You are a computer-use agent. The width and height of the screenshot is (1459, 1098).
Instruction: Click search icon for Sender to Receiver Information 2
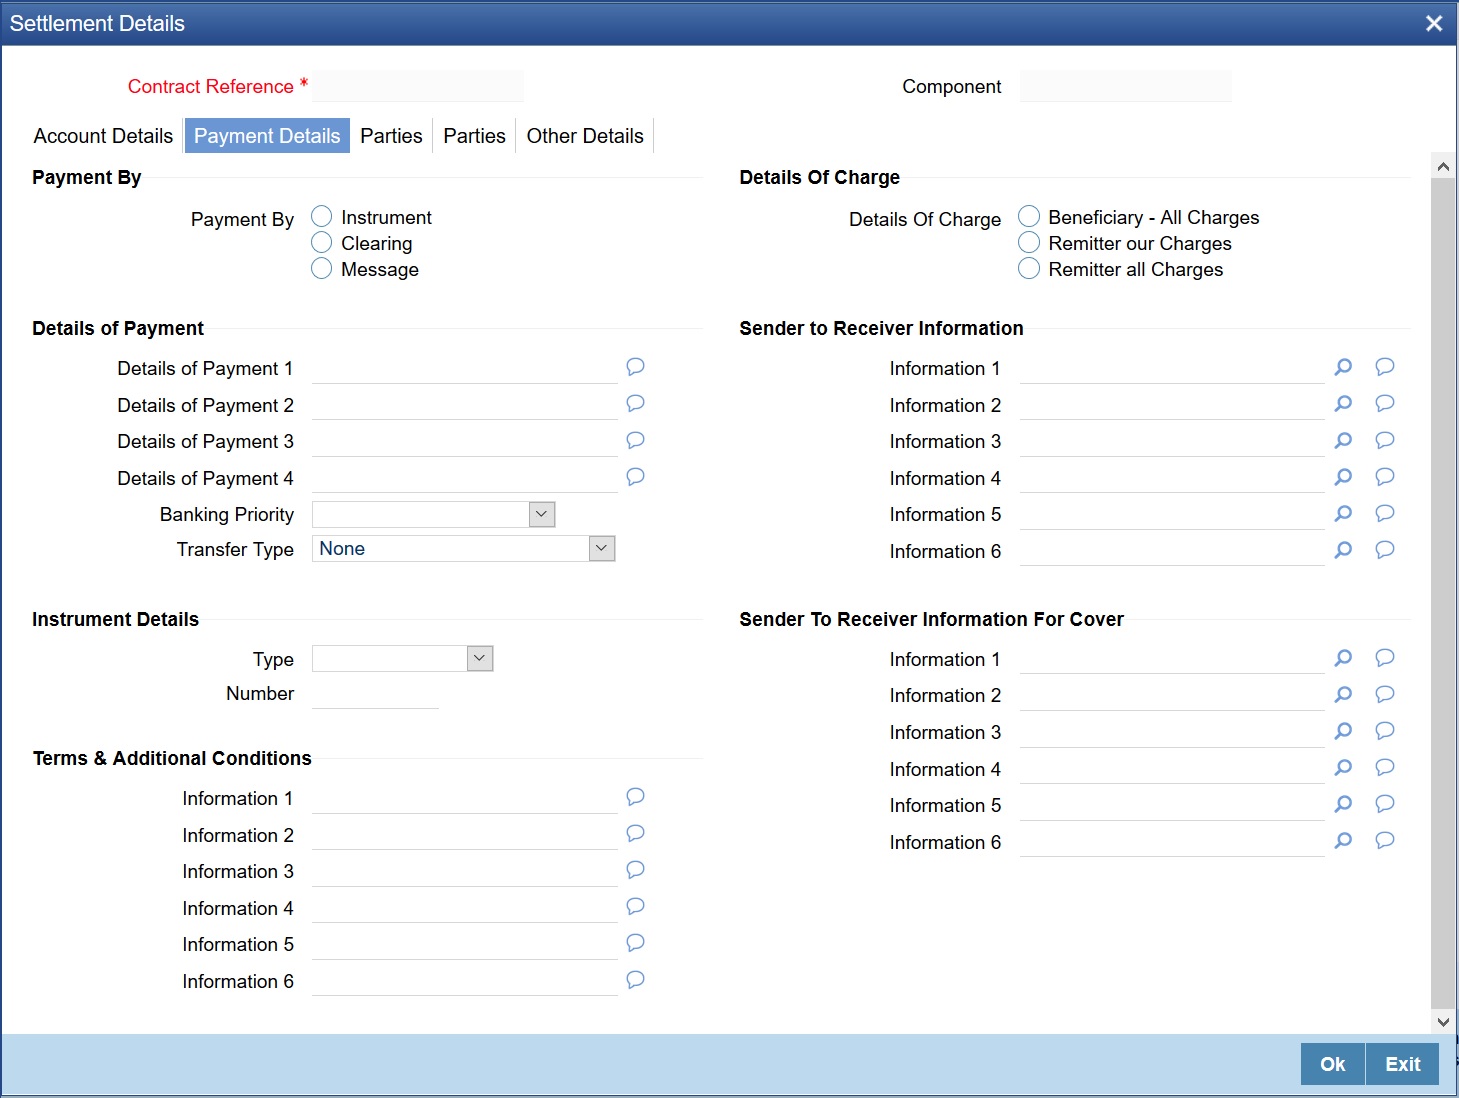tap(1343, 403)
